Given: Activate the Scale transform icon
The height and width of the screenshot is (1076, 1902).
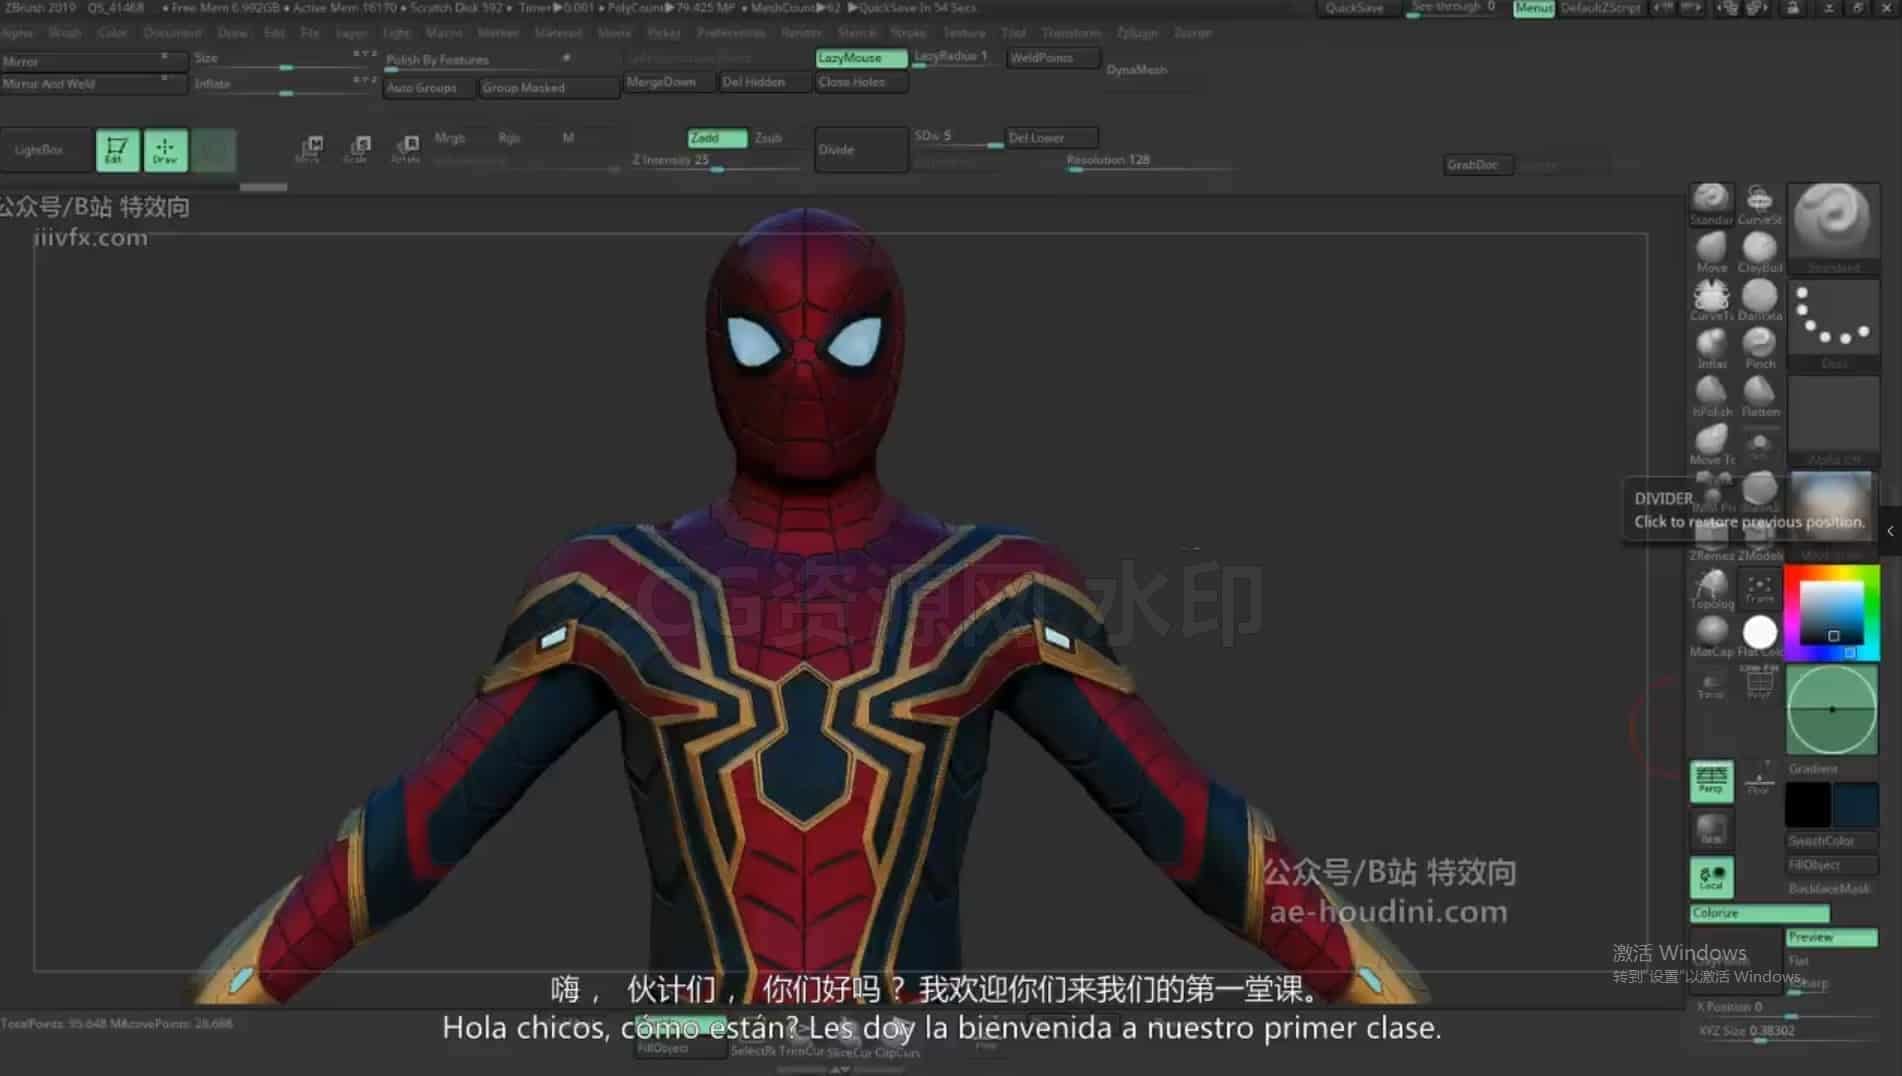Looking at the screenshot, I should pos(357,149).
